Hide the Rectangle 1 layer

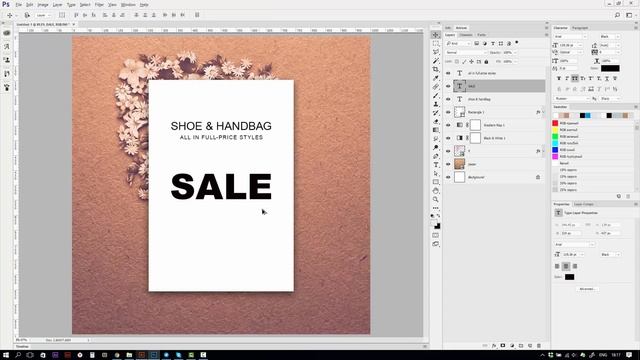[448, 112]
